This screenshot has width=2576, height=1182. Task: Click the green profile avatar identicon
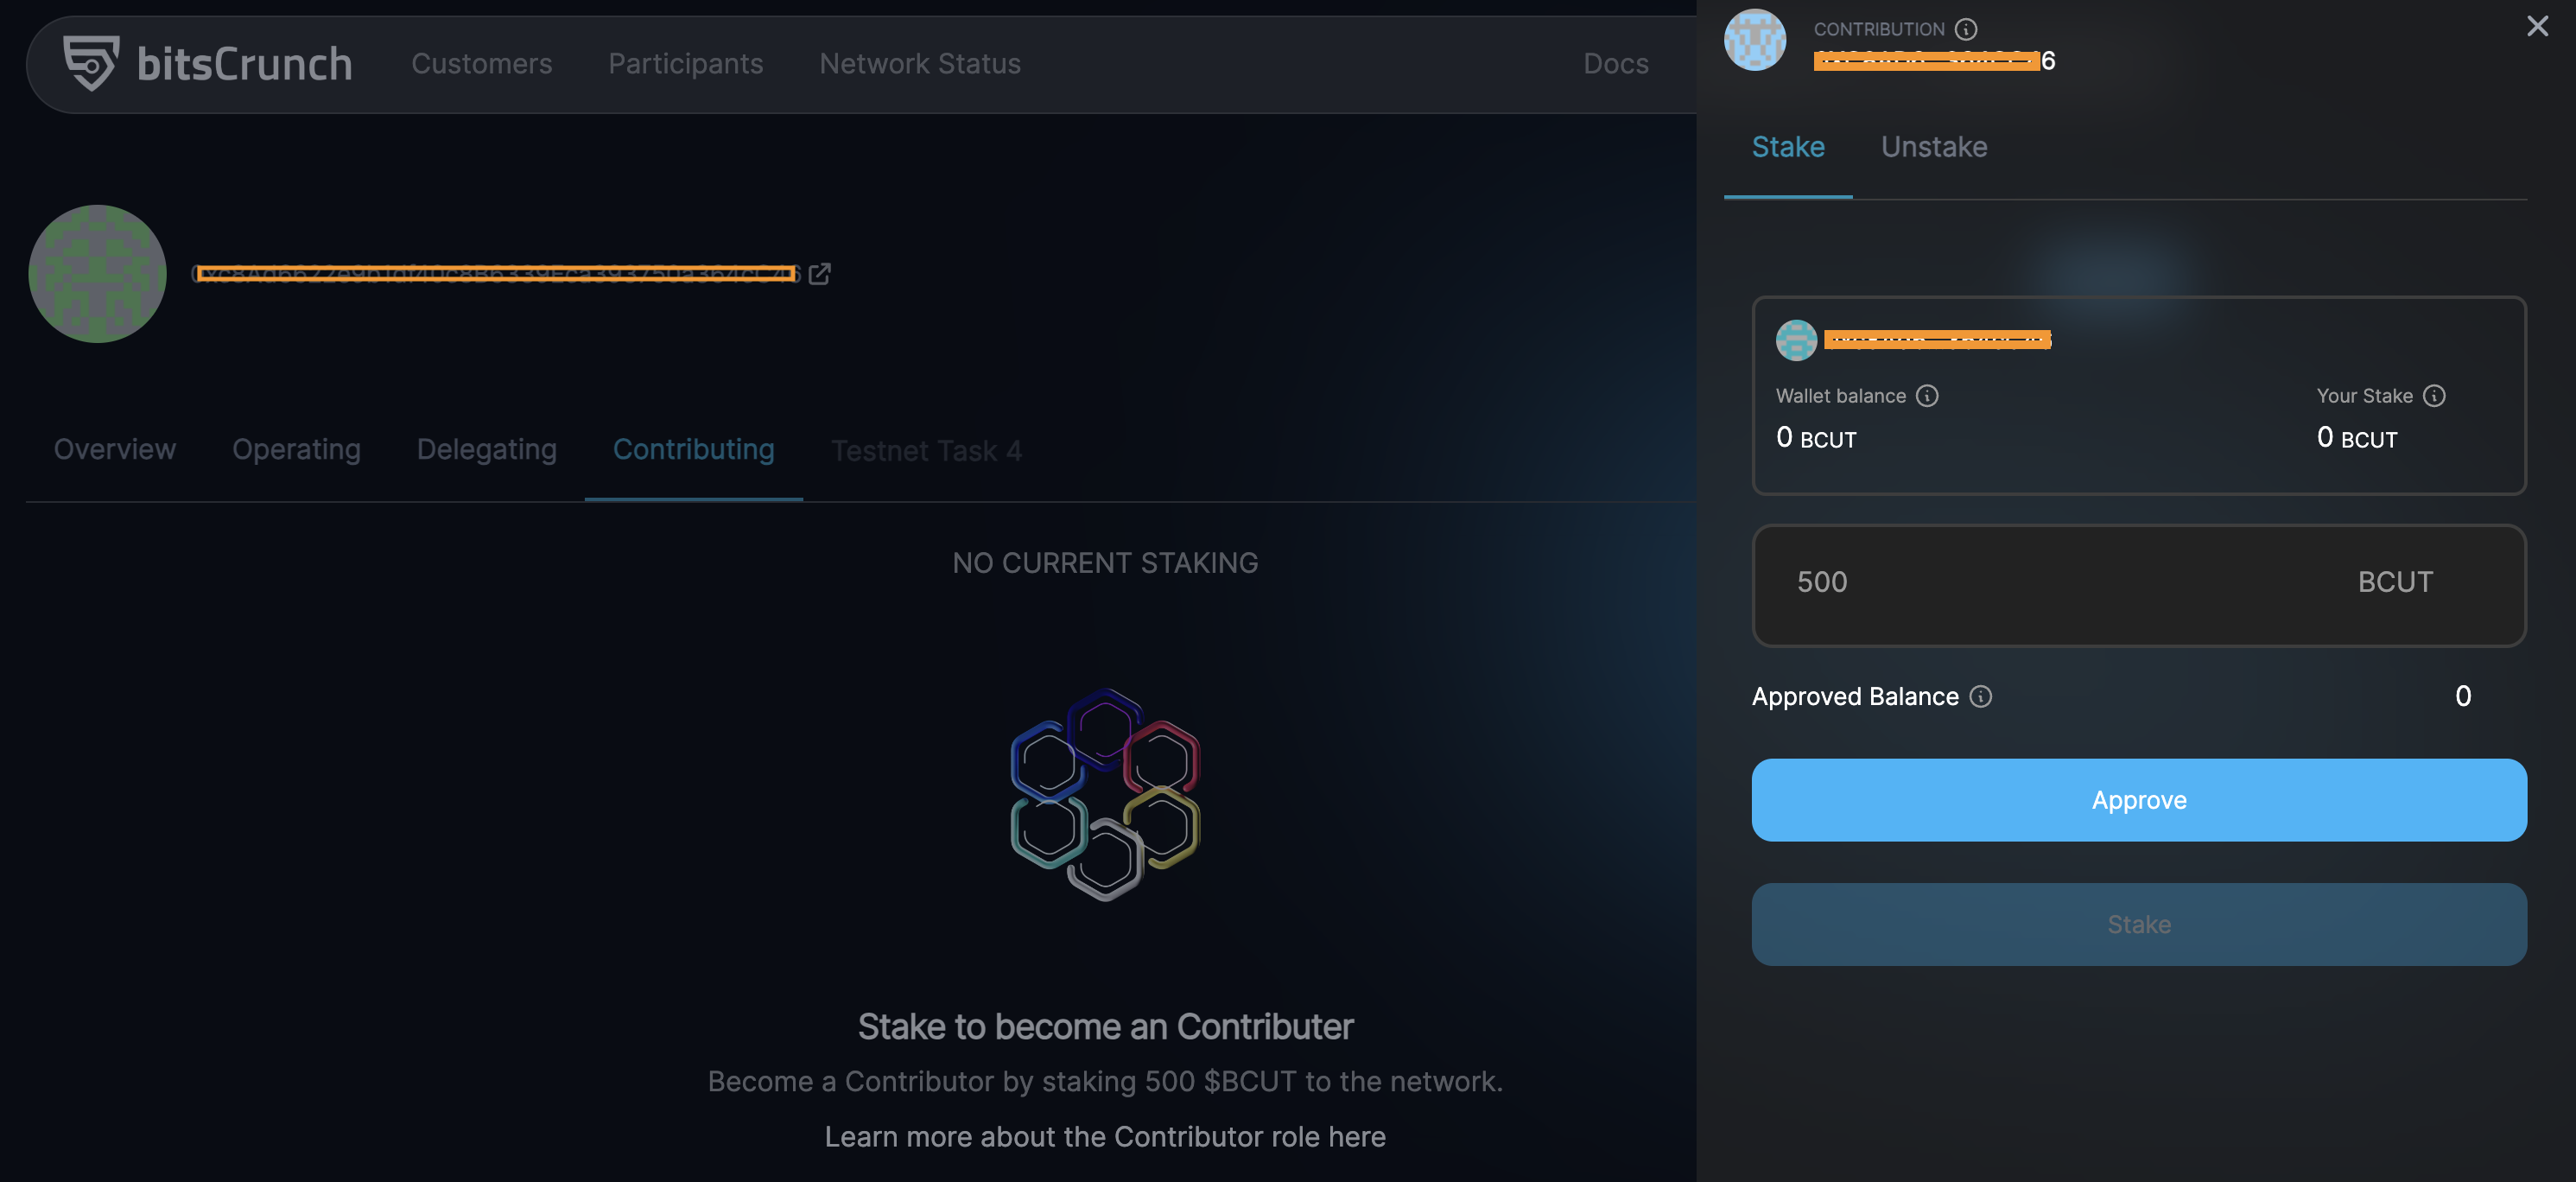tap(97, 273)
